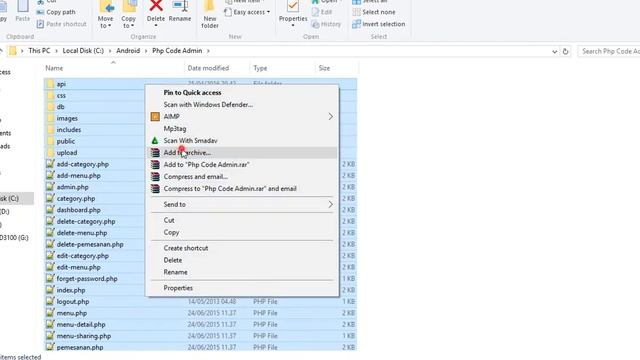The width and height of the screenshot is (640, 360).
Task: Click the Delete red X icon in ribbon
Action: click(156, 6)
